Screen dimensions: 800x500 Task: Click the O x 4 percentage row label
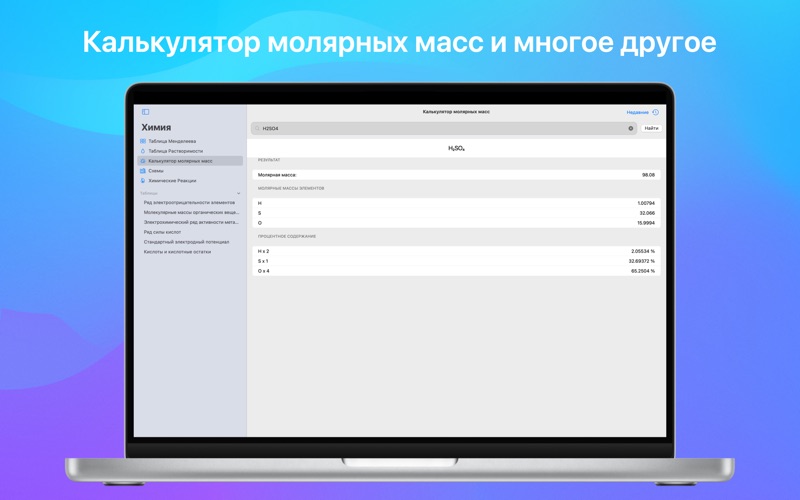pyautogui.click(x=263, y=271)
